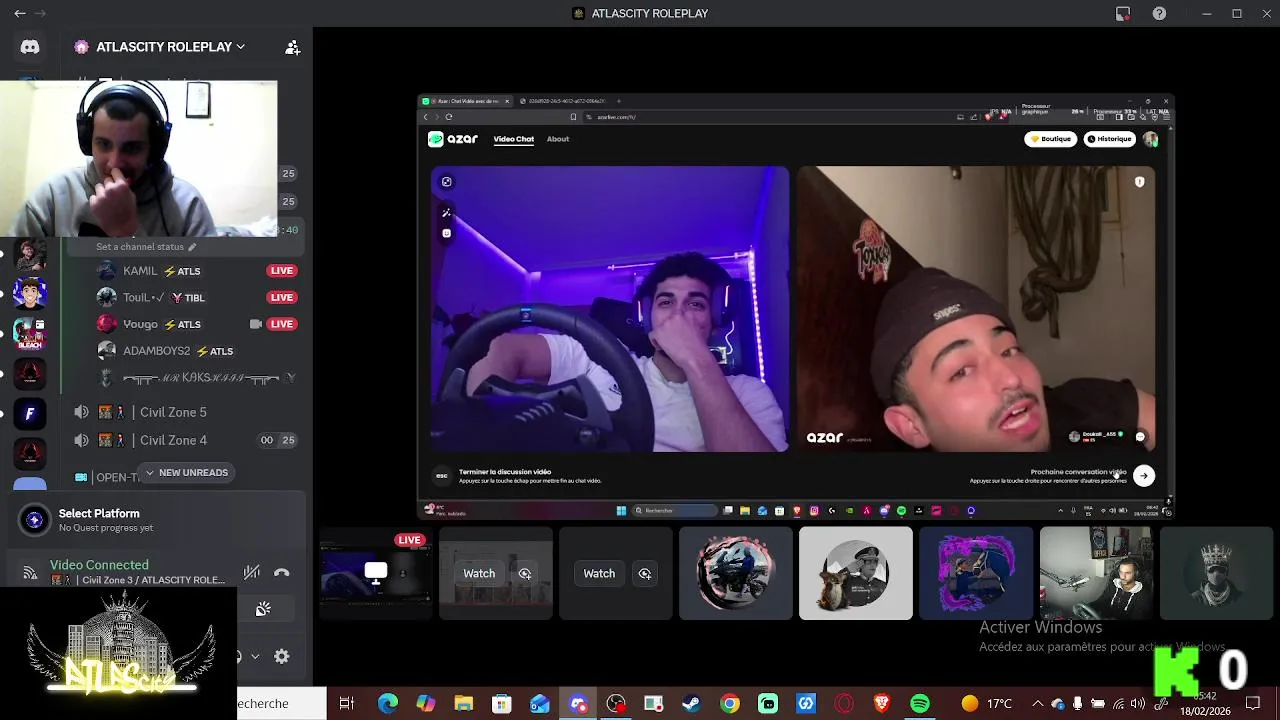Select the webcam participant with microphone

[x=1096, y=573]
